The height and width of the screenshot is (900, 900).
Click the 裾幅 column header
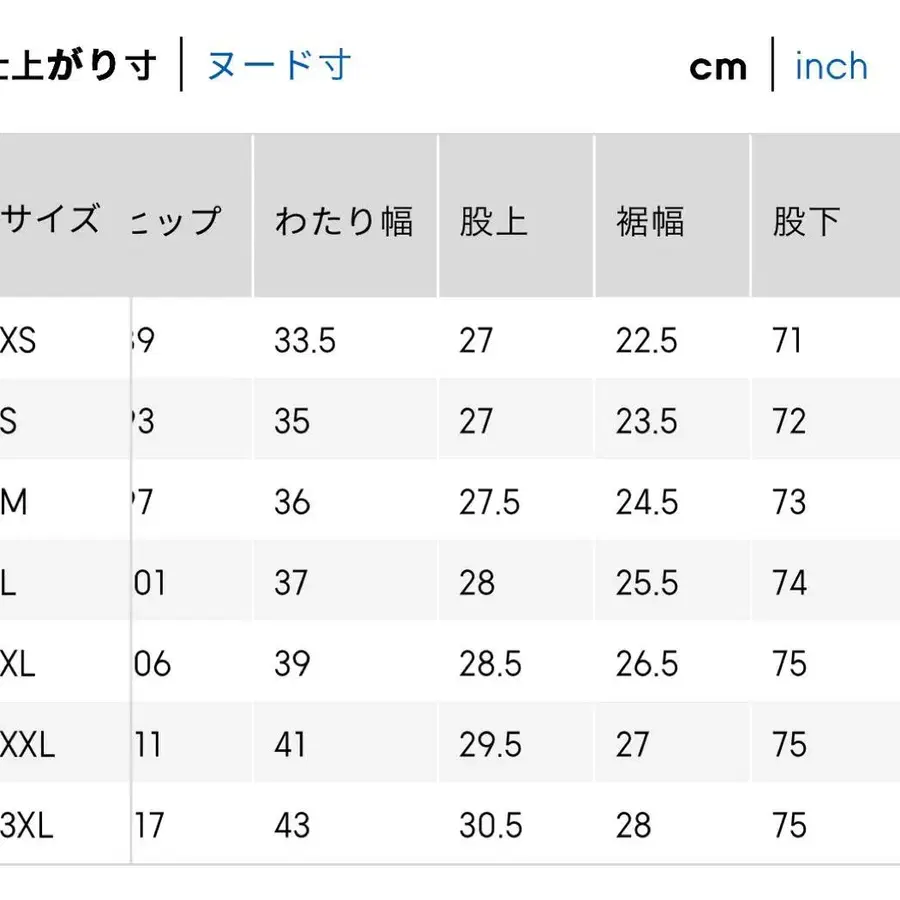[648, 222]
